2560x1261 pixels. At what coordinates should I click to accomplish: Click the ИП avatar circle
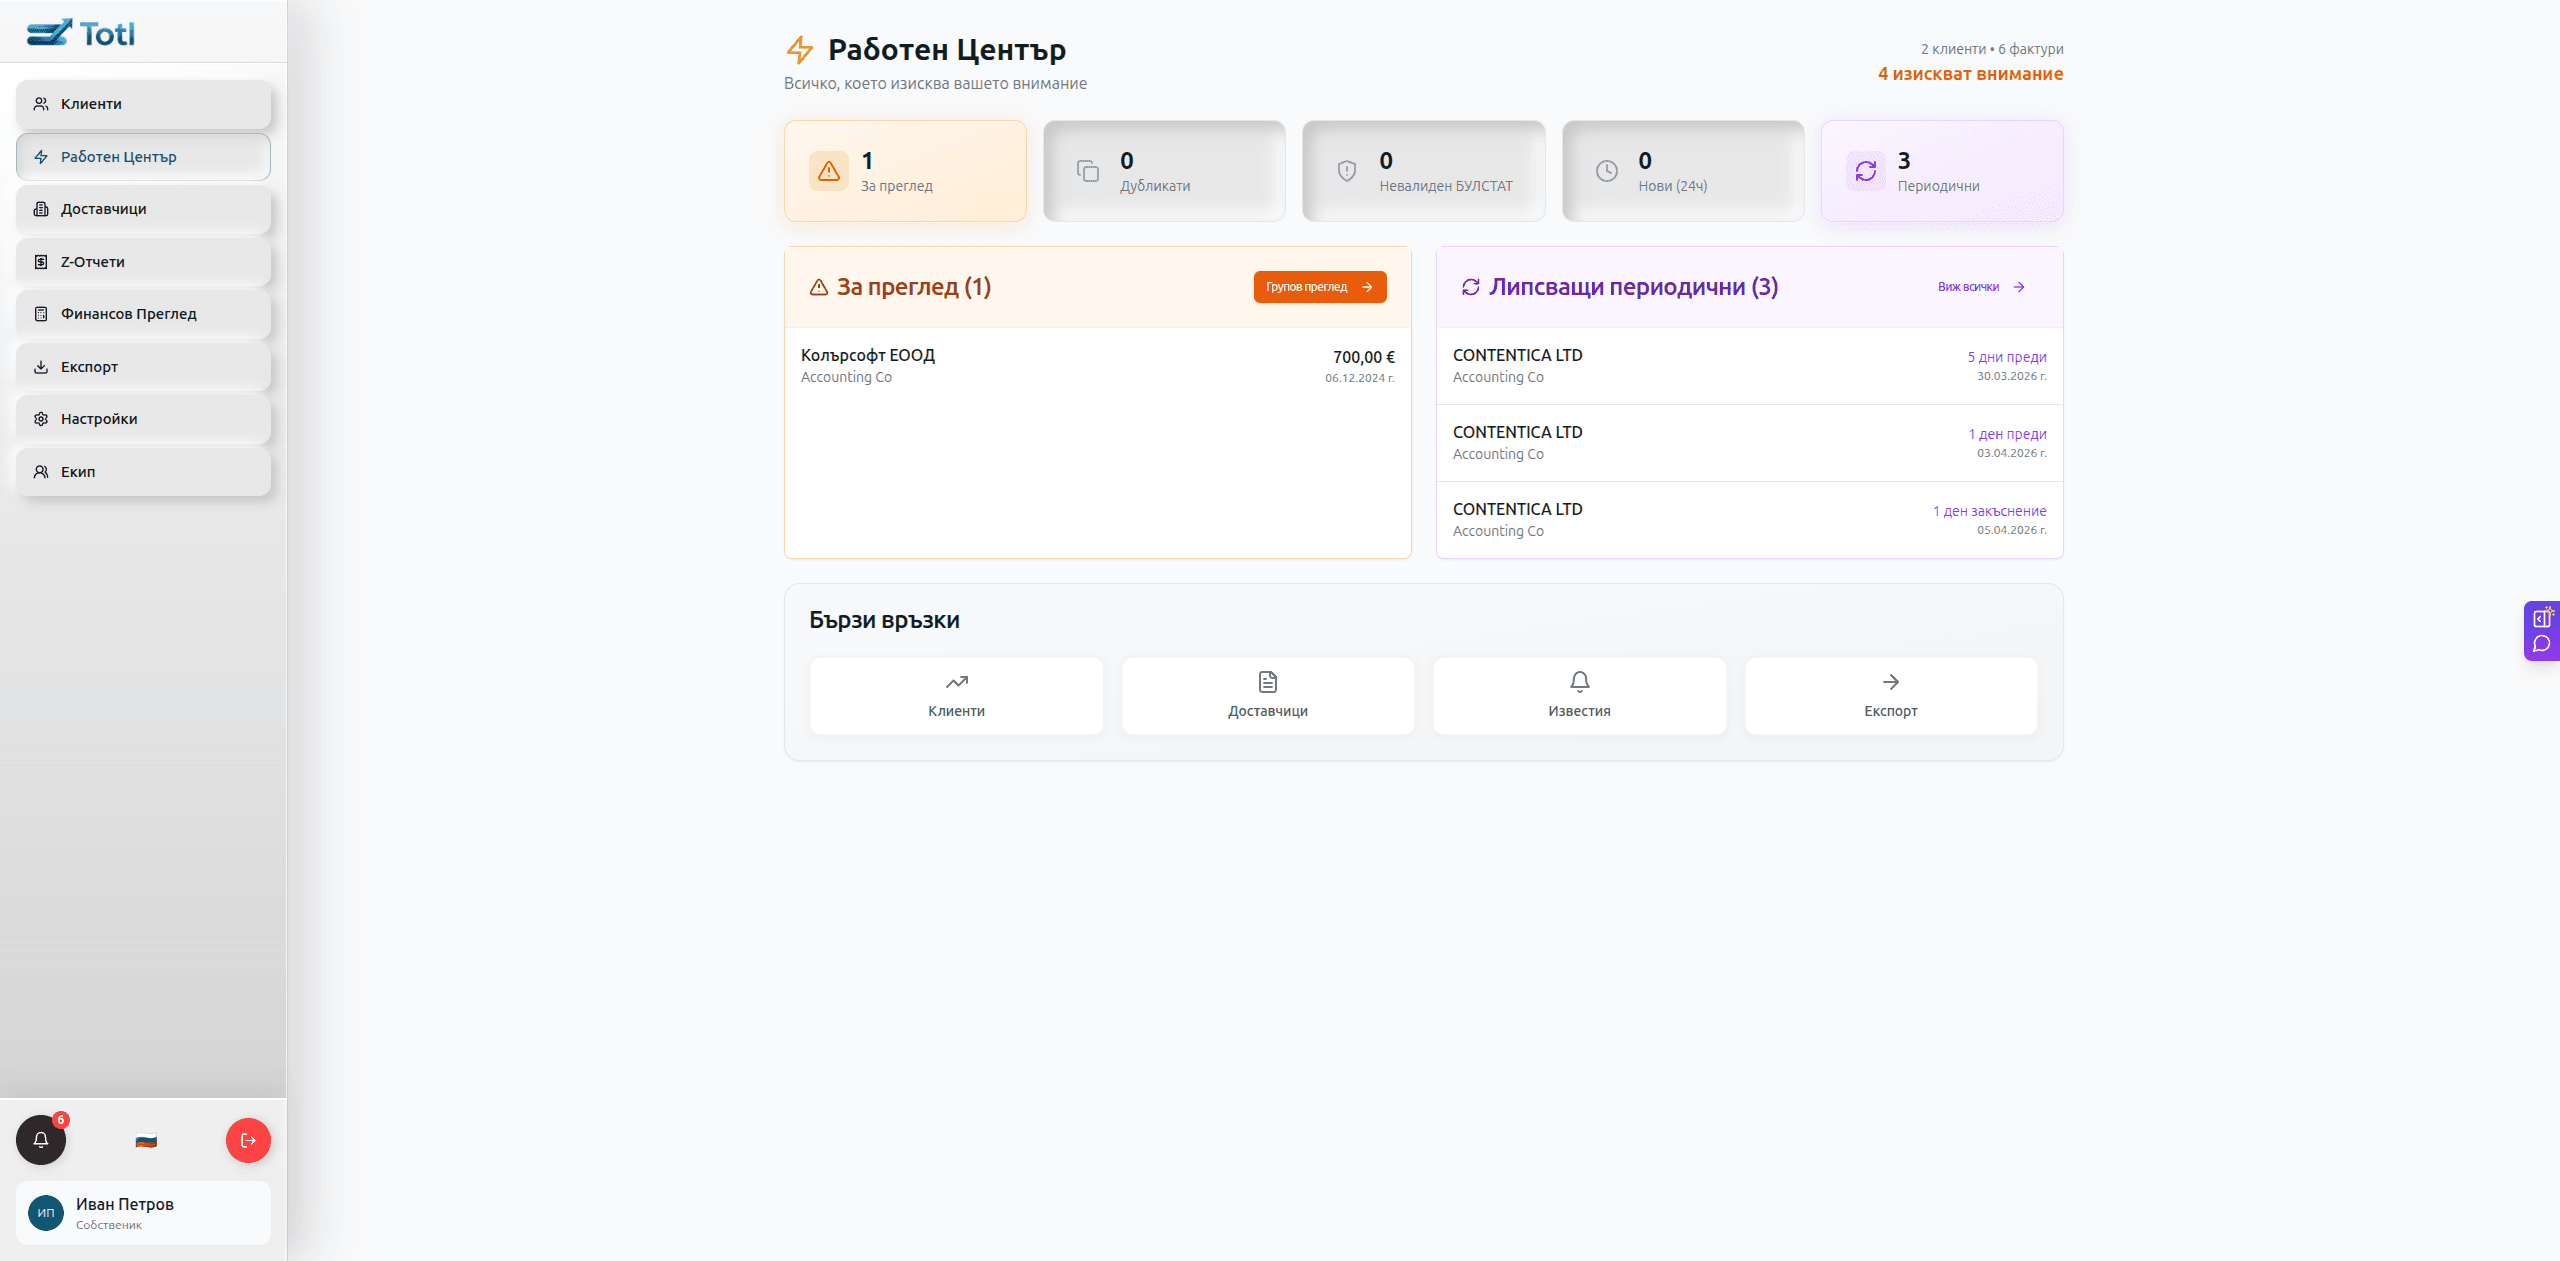[46, 1213]
